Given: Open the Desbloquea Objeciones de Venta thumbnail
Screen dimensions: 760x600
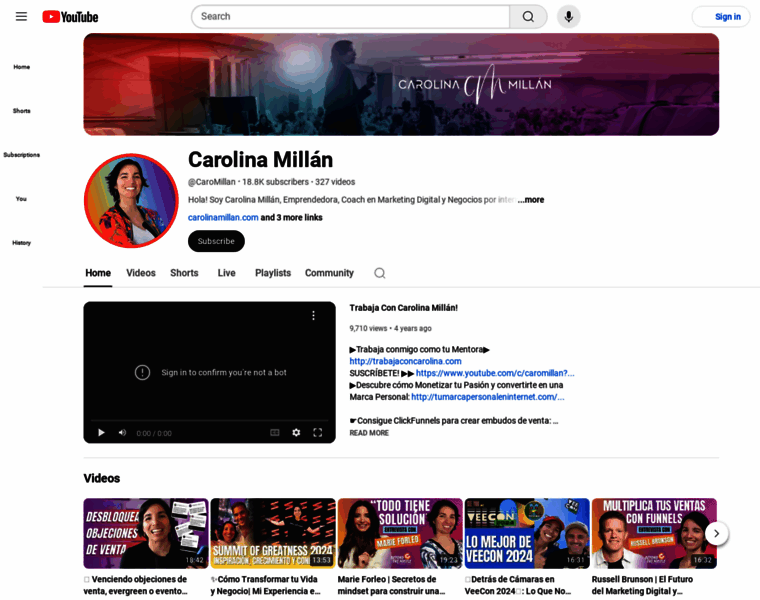Looking at the screenshot, I should tap(146, 533).
